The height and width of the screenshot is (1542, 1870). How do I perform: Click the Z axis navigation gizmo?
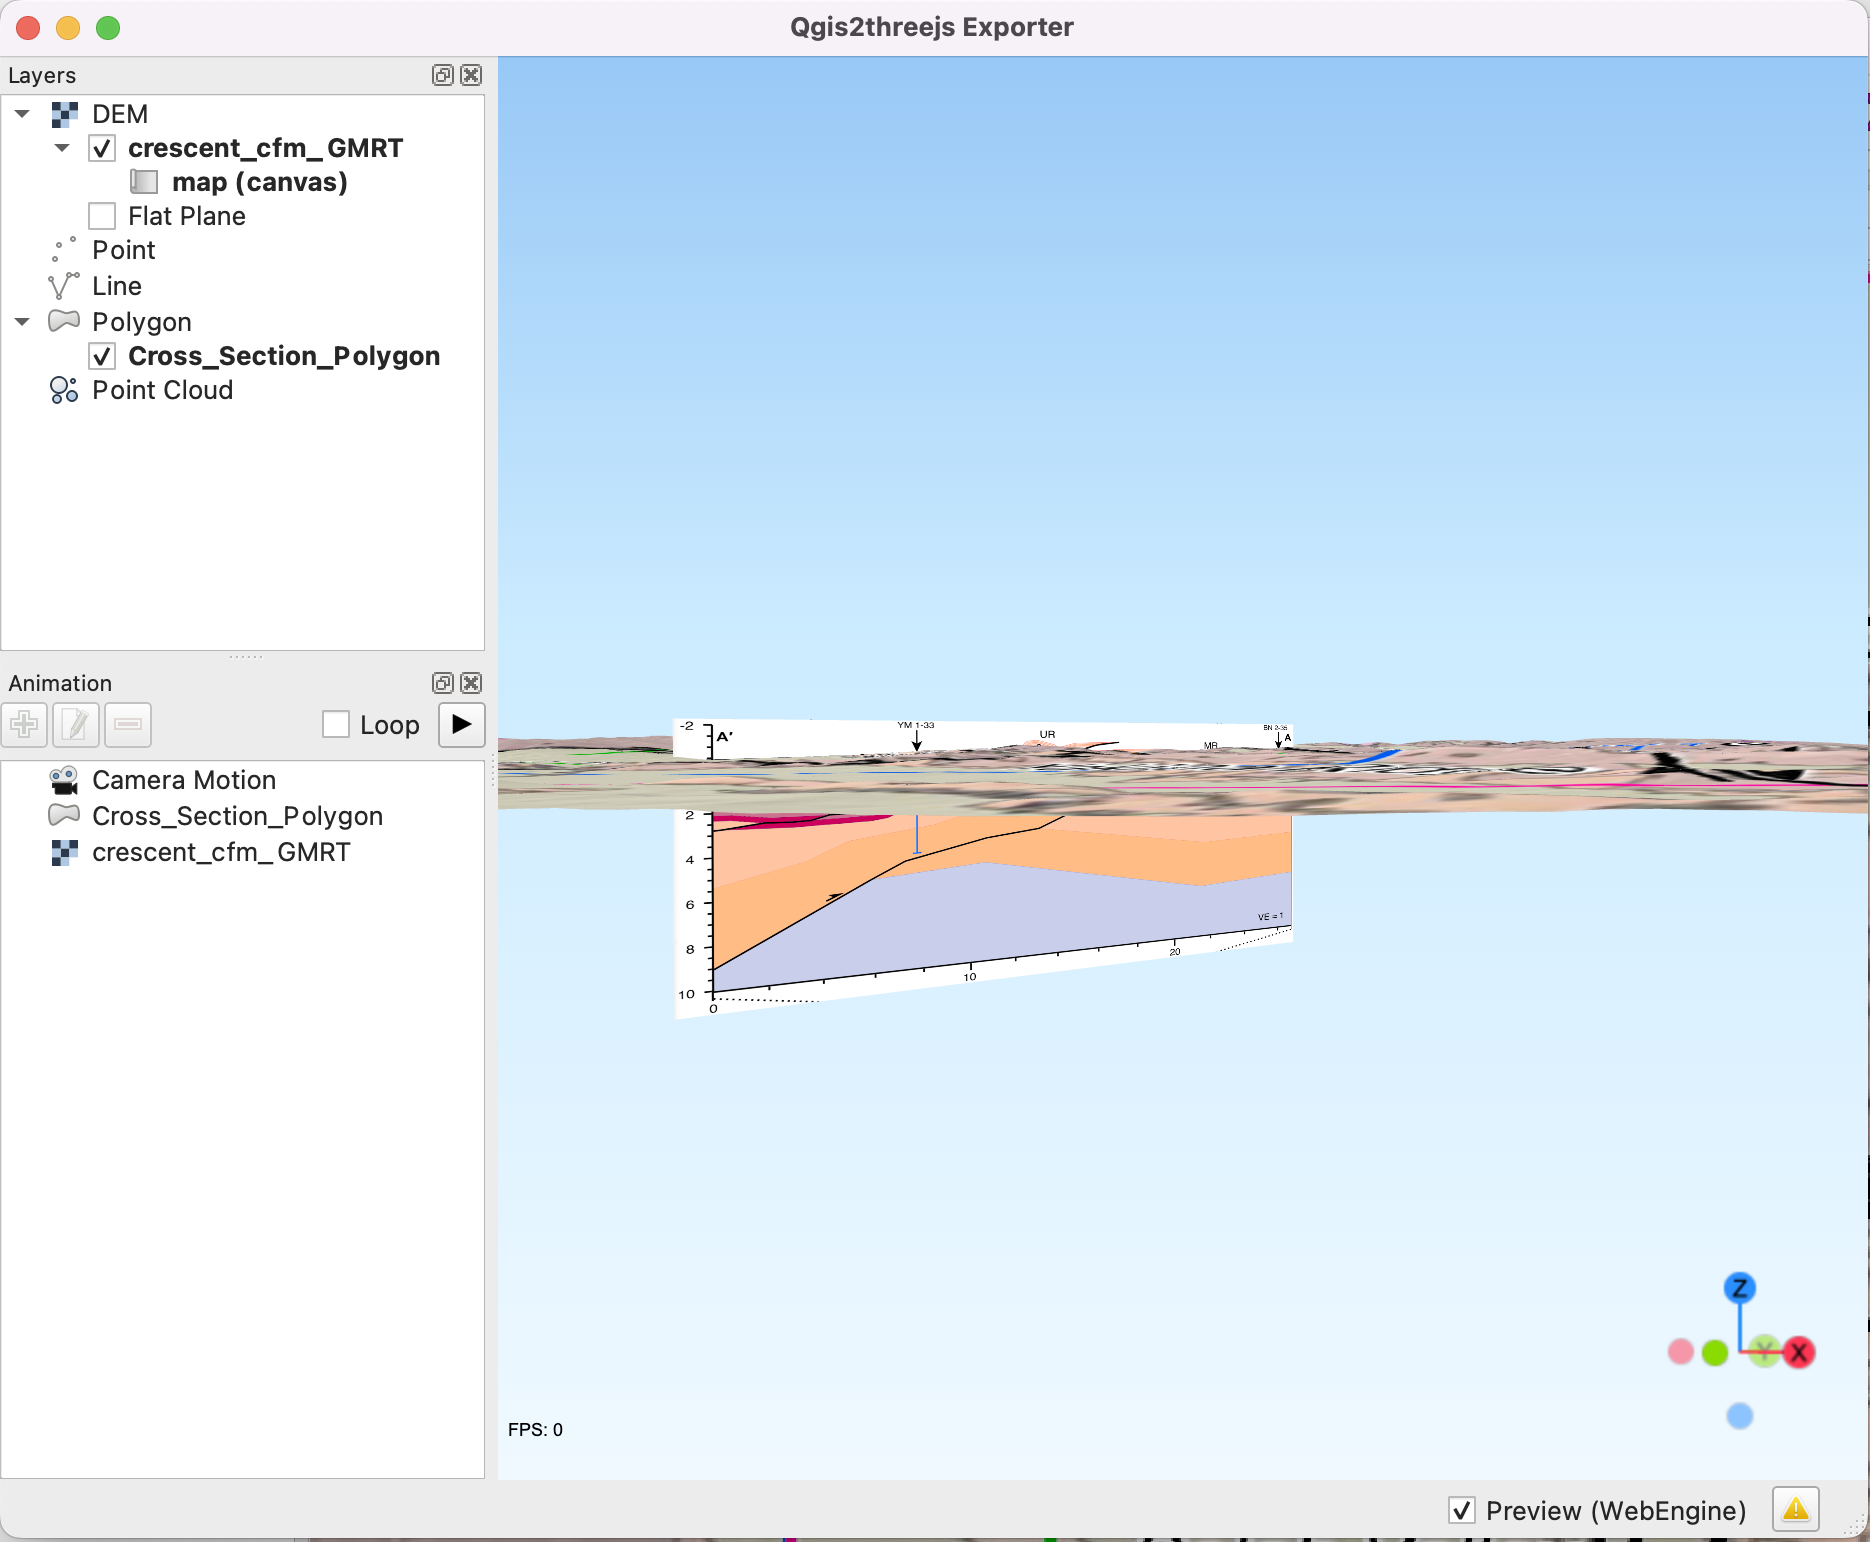pos(1740,1288)
